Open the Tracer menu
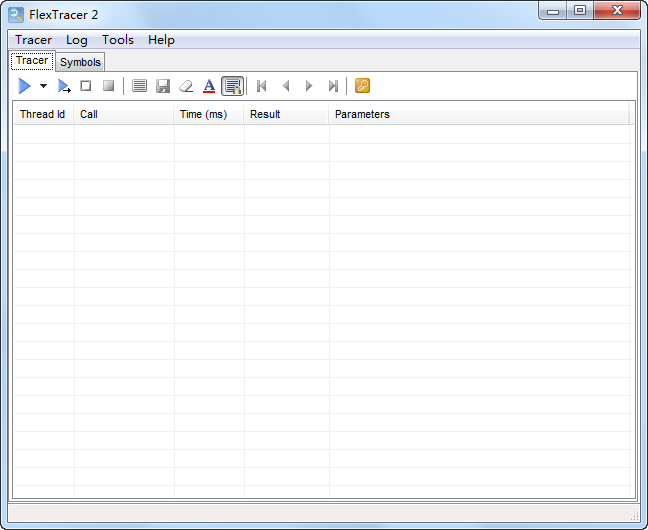The height and width of the screenshot is (530, 648). (x=33, y=40)
